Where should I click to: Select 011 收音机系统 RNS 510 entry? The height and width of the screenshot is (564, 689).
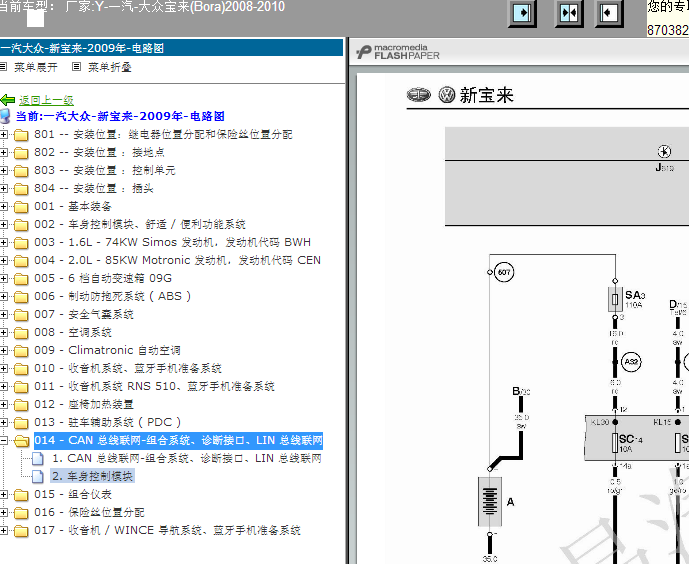[154, 387]
